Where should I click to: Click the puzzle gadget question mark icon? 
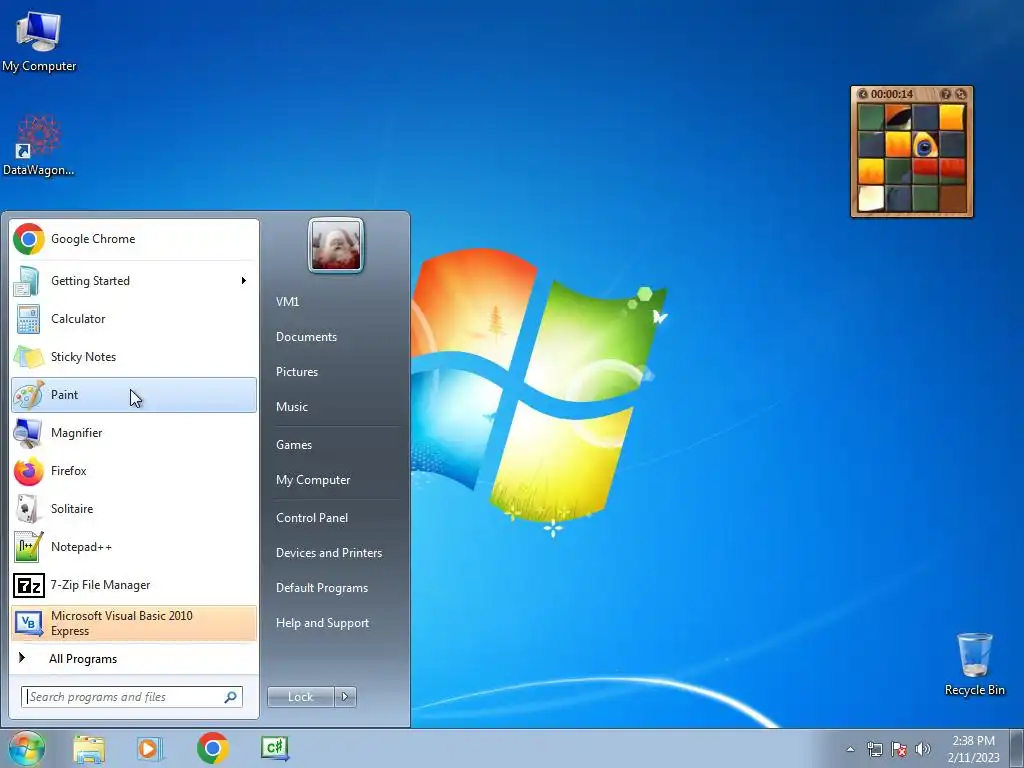click(945, 94)
